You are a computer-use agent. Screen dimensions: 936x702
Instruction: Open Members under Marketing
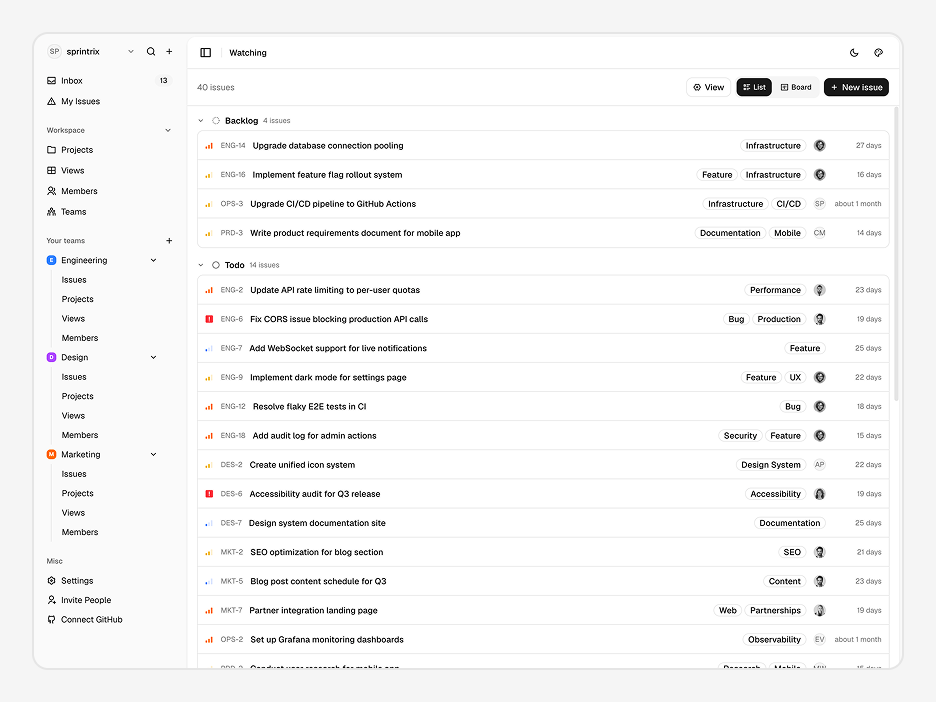pos(80,532)
